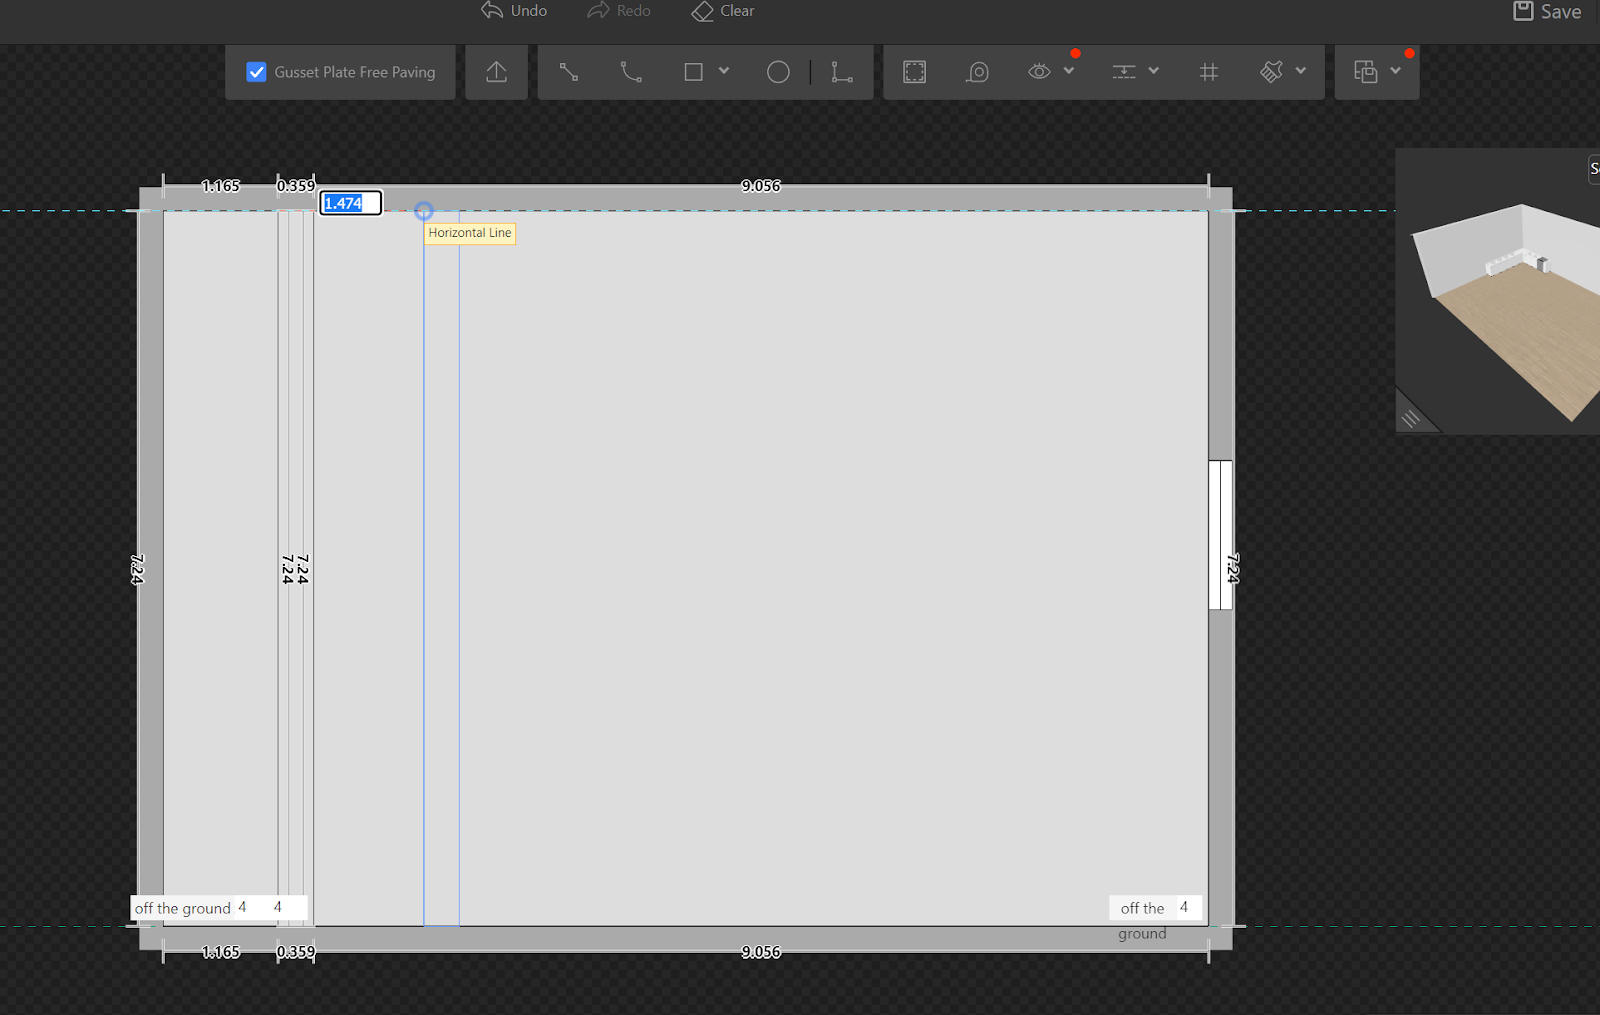Save the current design
This screenshot has height=1015, width=1600.
pyautogui.click(x=1547, y=12)
